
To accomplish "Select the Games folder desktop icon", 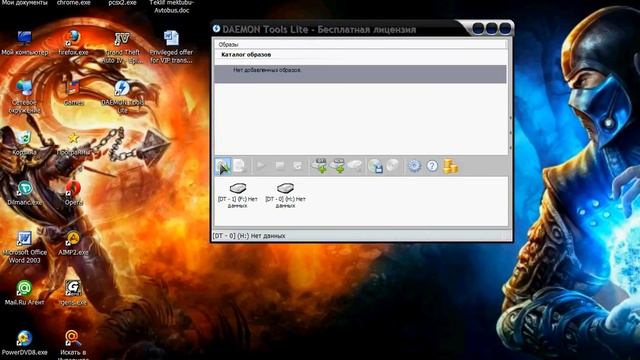I will click(73, 93).
